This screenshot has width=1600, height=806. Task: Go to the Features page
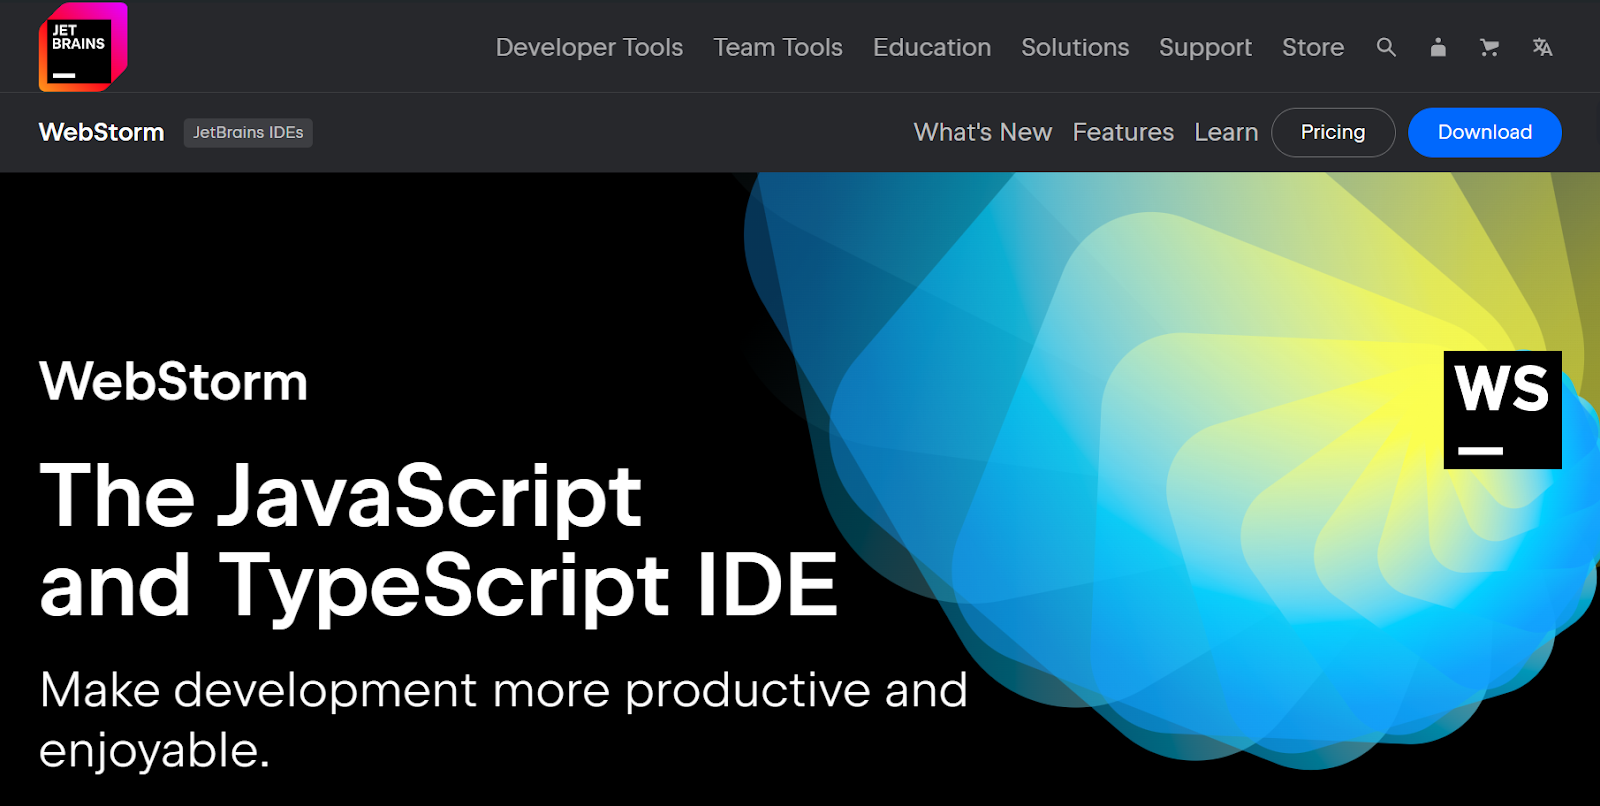[1123, 132]
